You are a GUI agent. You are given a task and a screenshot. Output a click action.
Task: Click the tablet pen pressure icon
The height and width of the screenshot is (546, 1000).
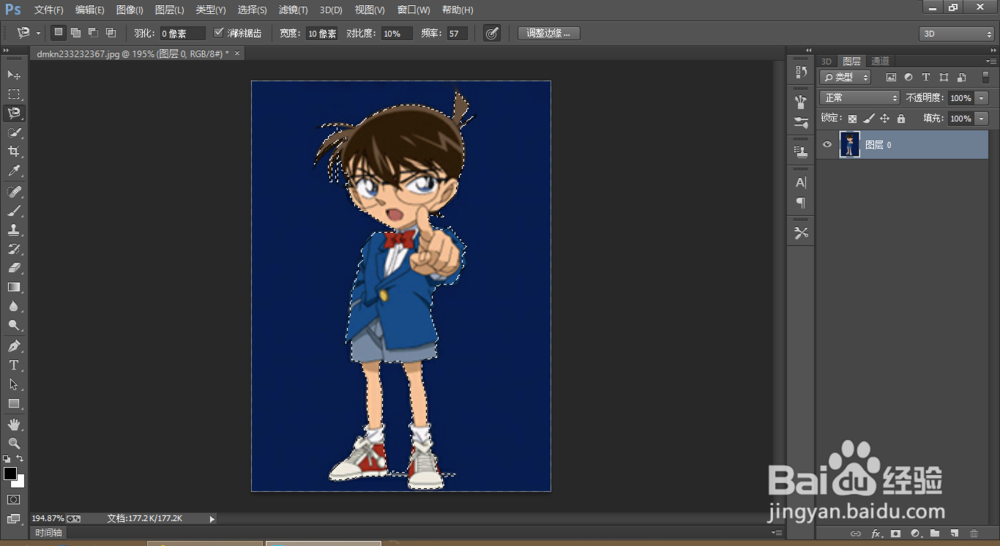[x=492, y=33]
